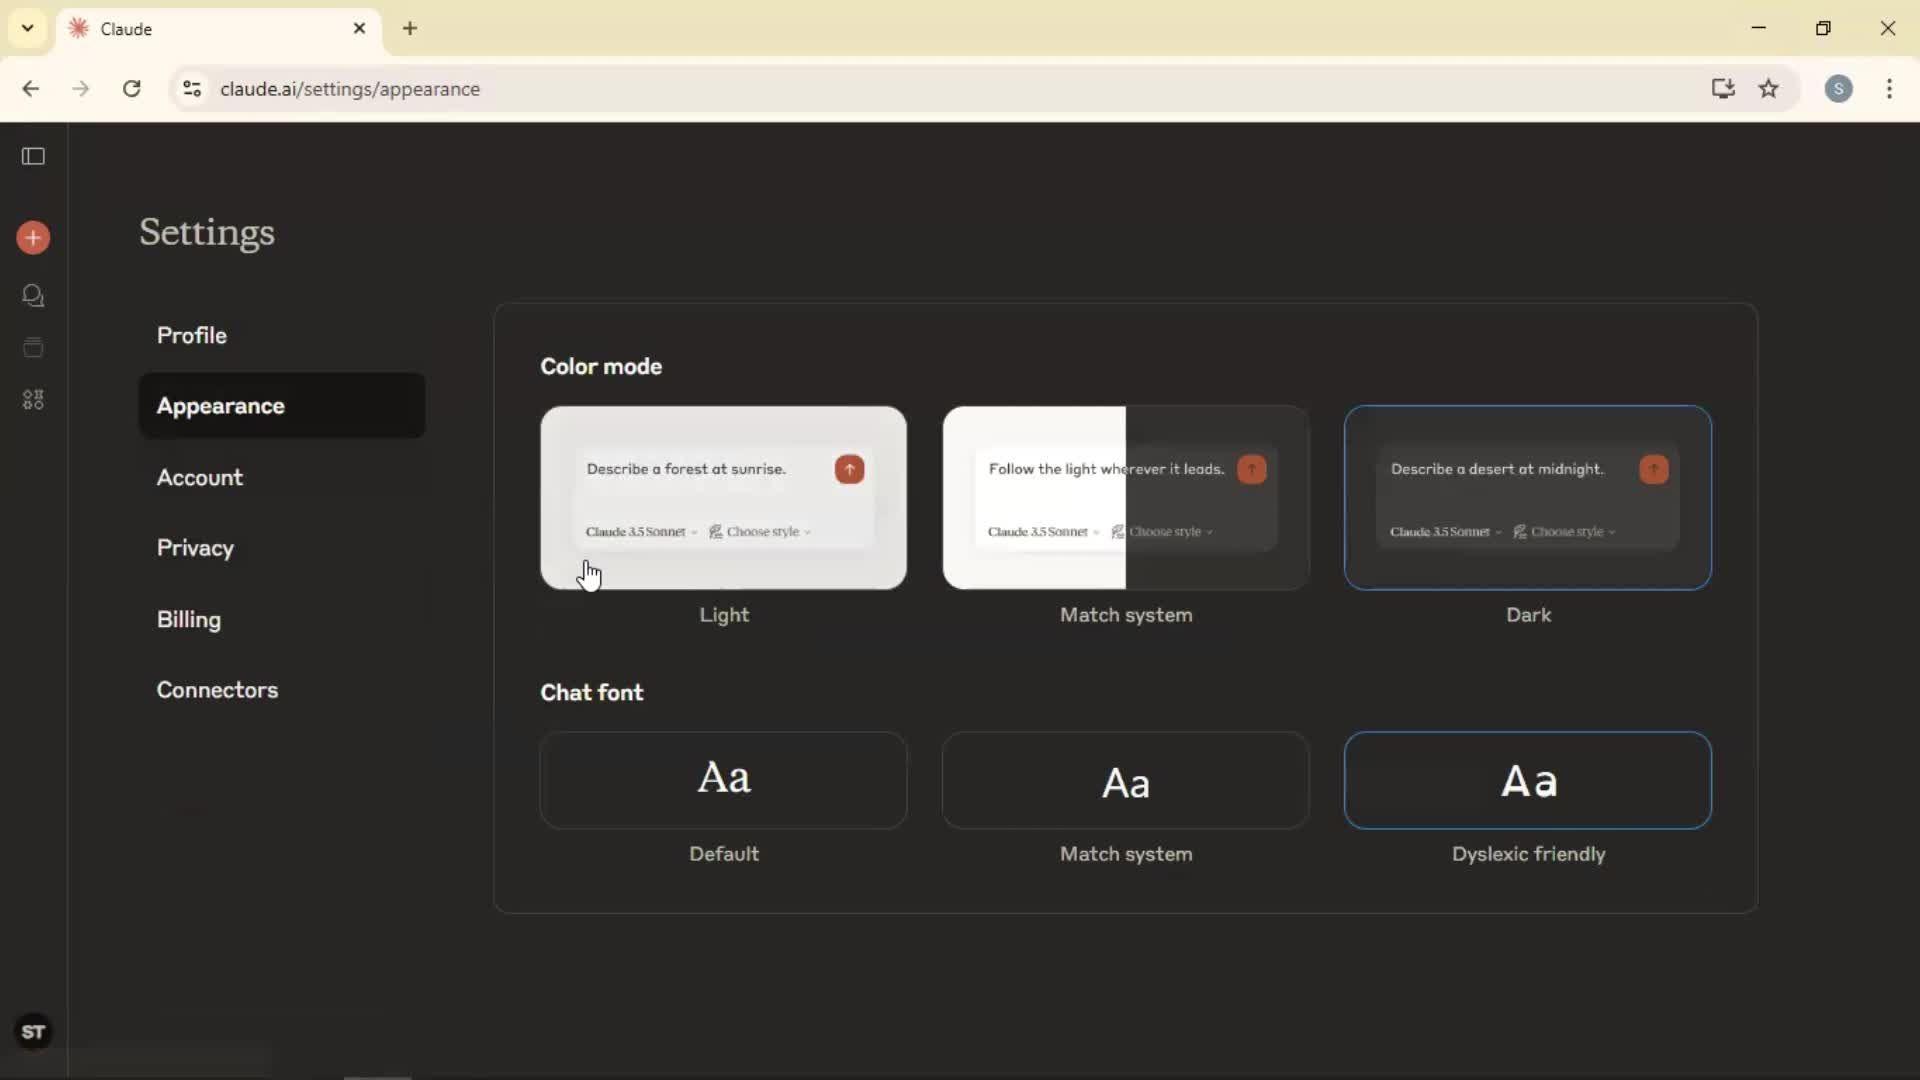Viewport: 1920px width, 1080px height.
Task: Click the Dark label text
Action: [x=1528, y=615]
